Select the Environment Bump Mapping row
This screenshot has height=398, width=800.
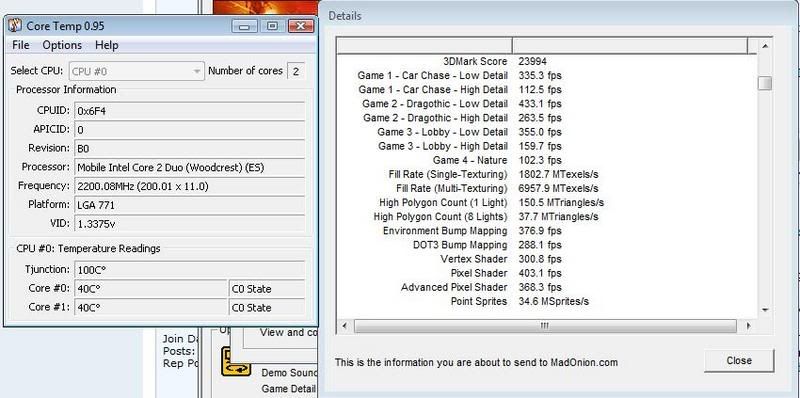pyautogui.click(x=547, y=231)
